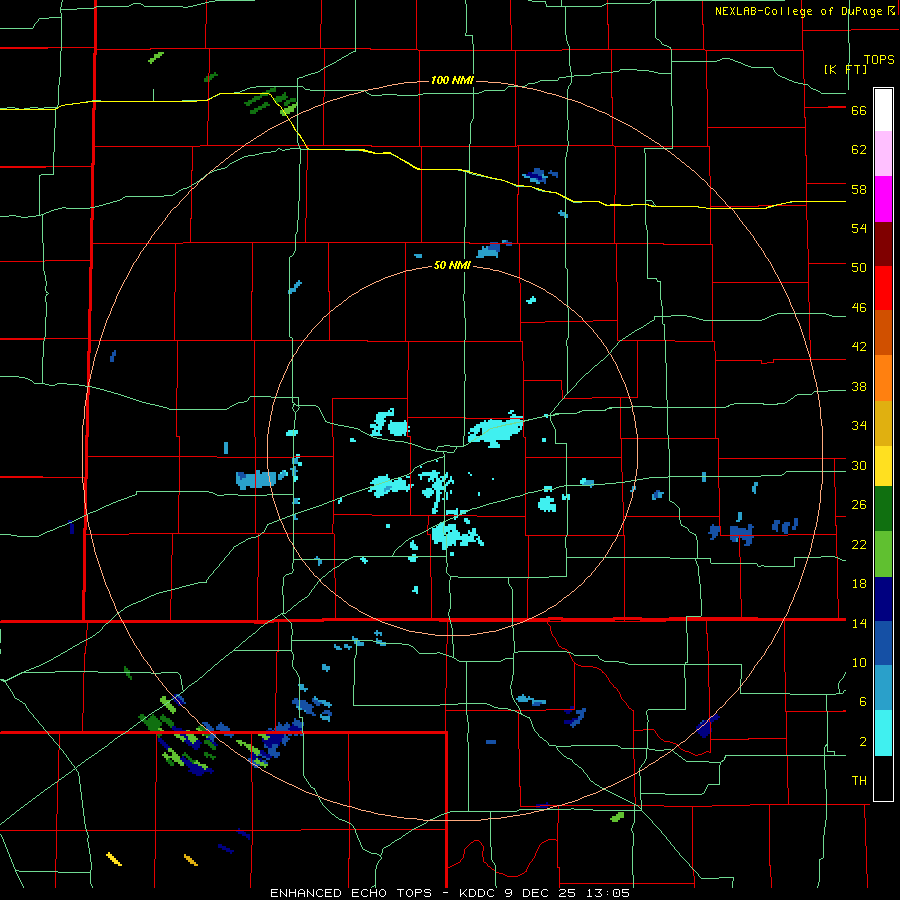The height and width of the screenshot is (900, 900).
Task: Click the legend value '58'
Action: coord(859,189)
